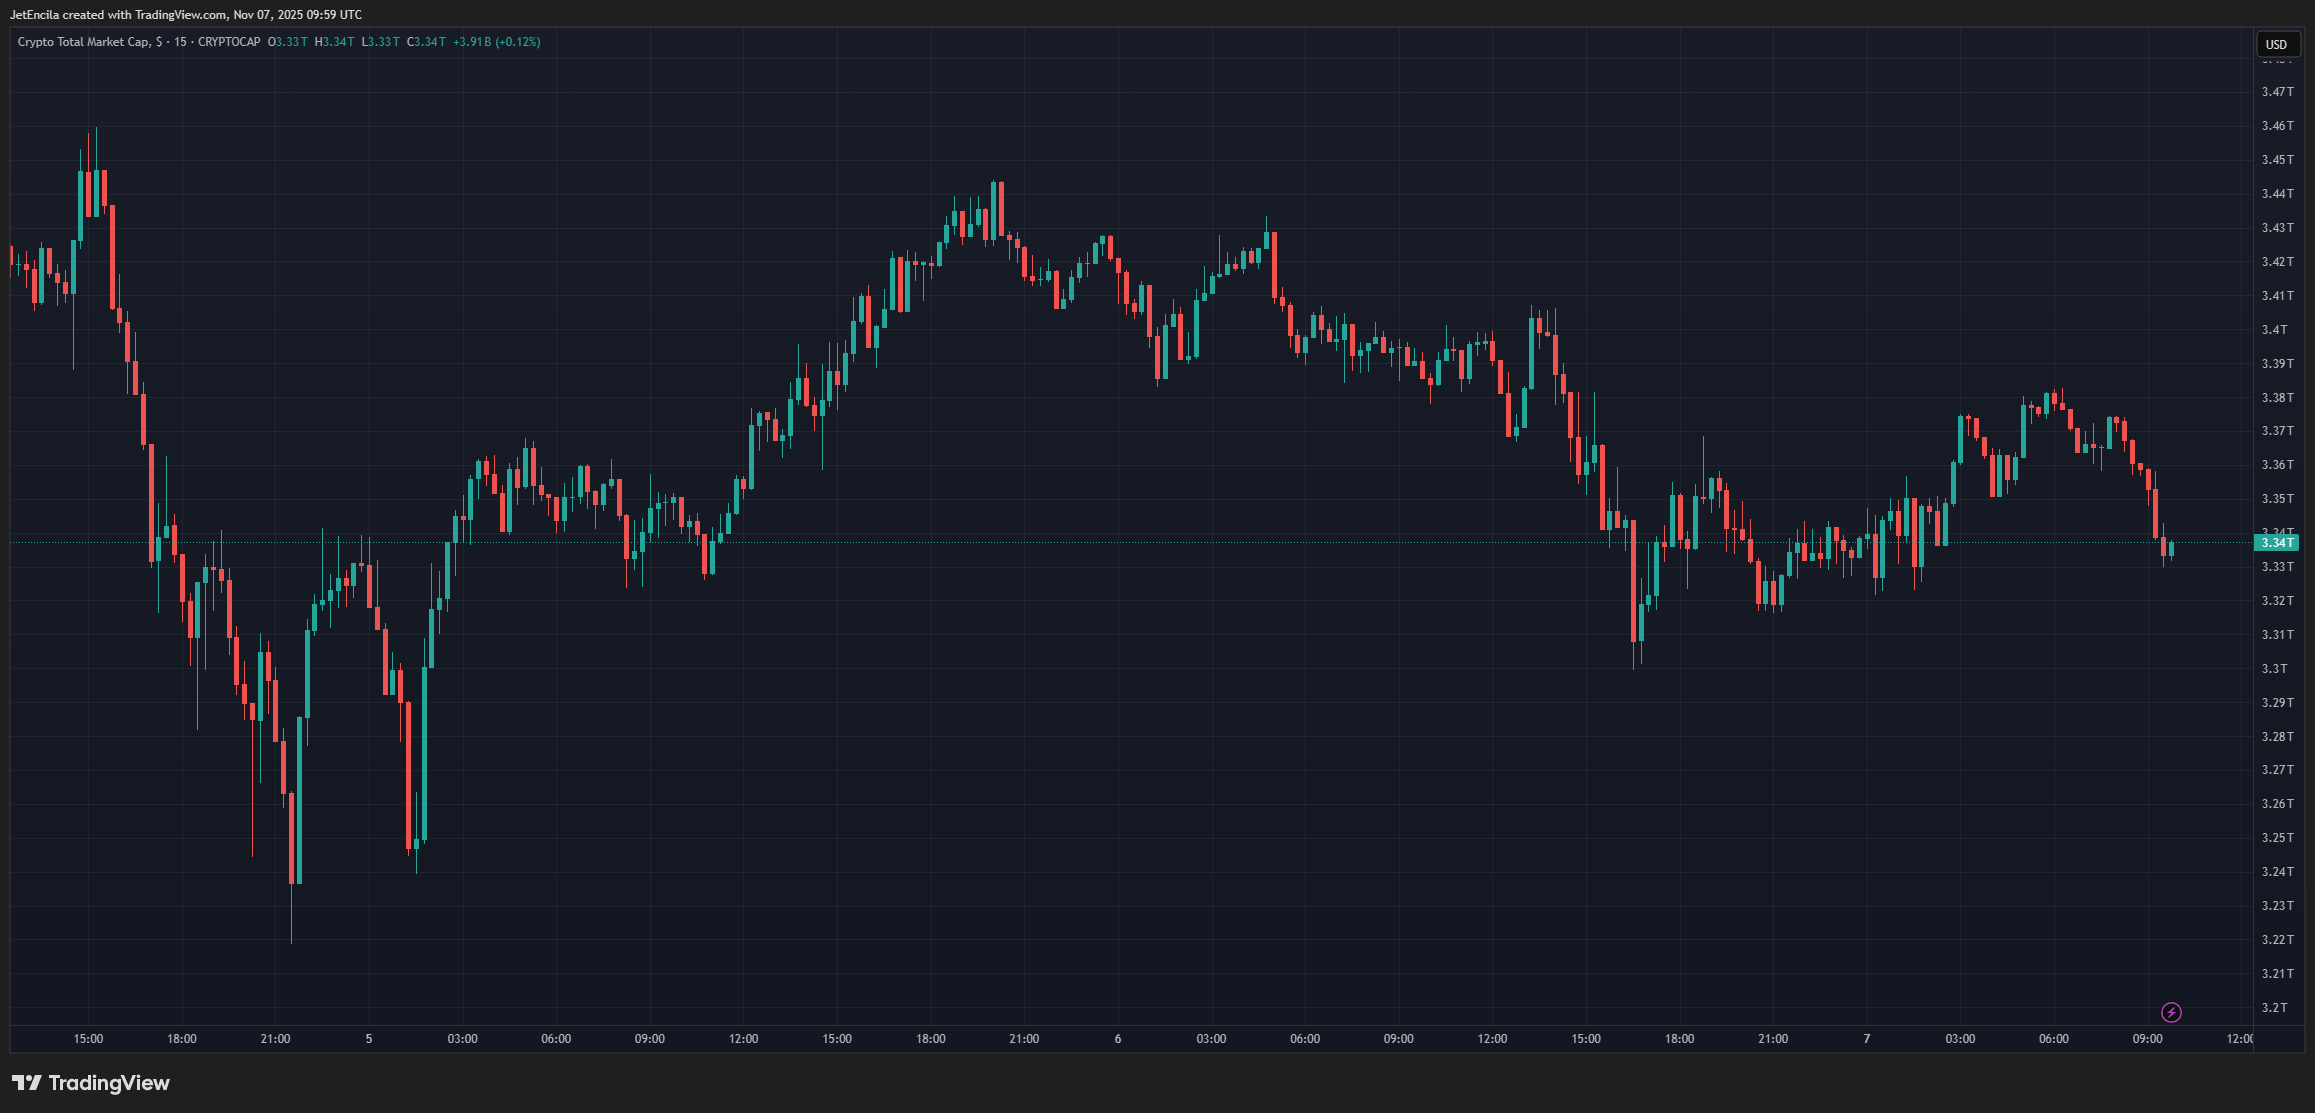Click the Close value C3.34T

click(426, 42)
